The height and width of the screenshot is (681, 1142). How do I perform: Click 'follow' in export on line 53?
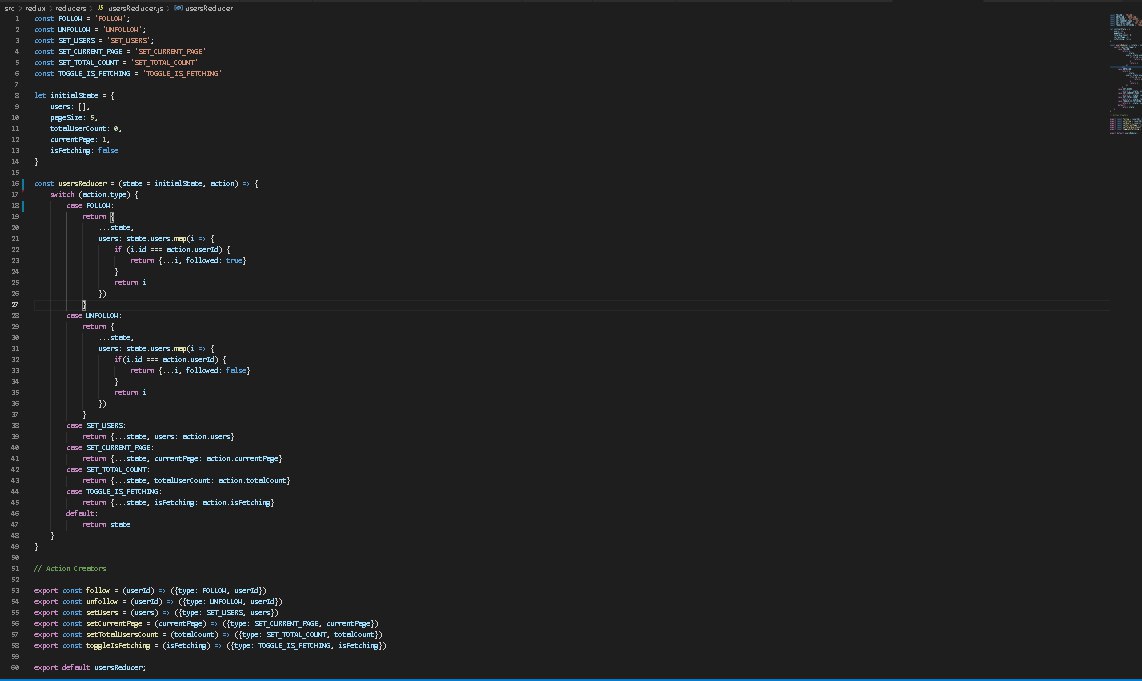[x=98, y=590]
